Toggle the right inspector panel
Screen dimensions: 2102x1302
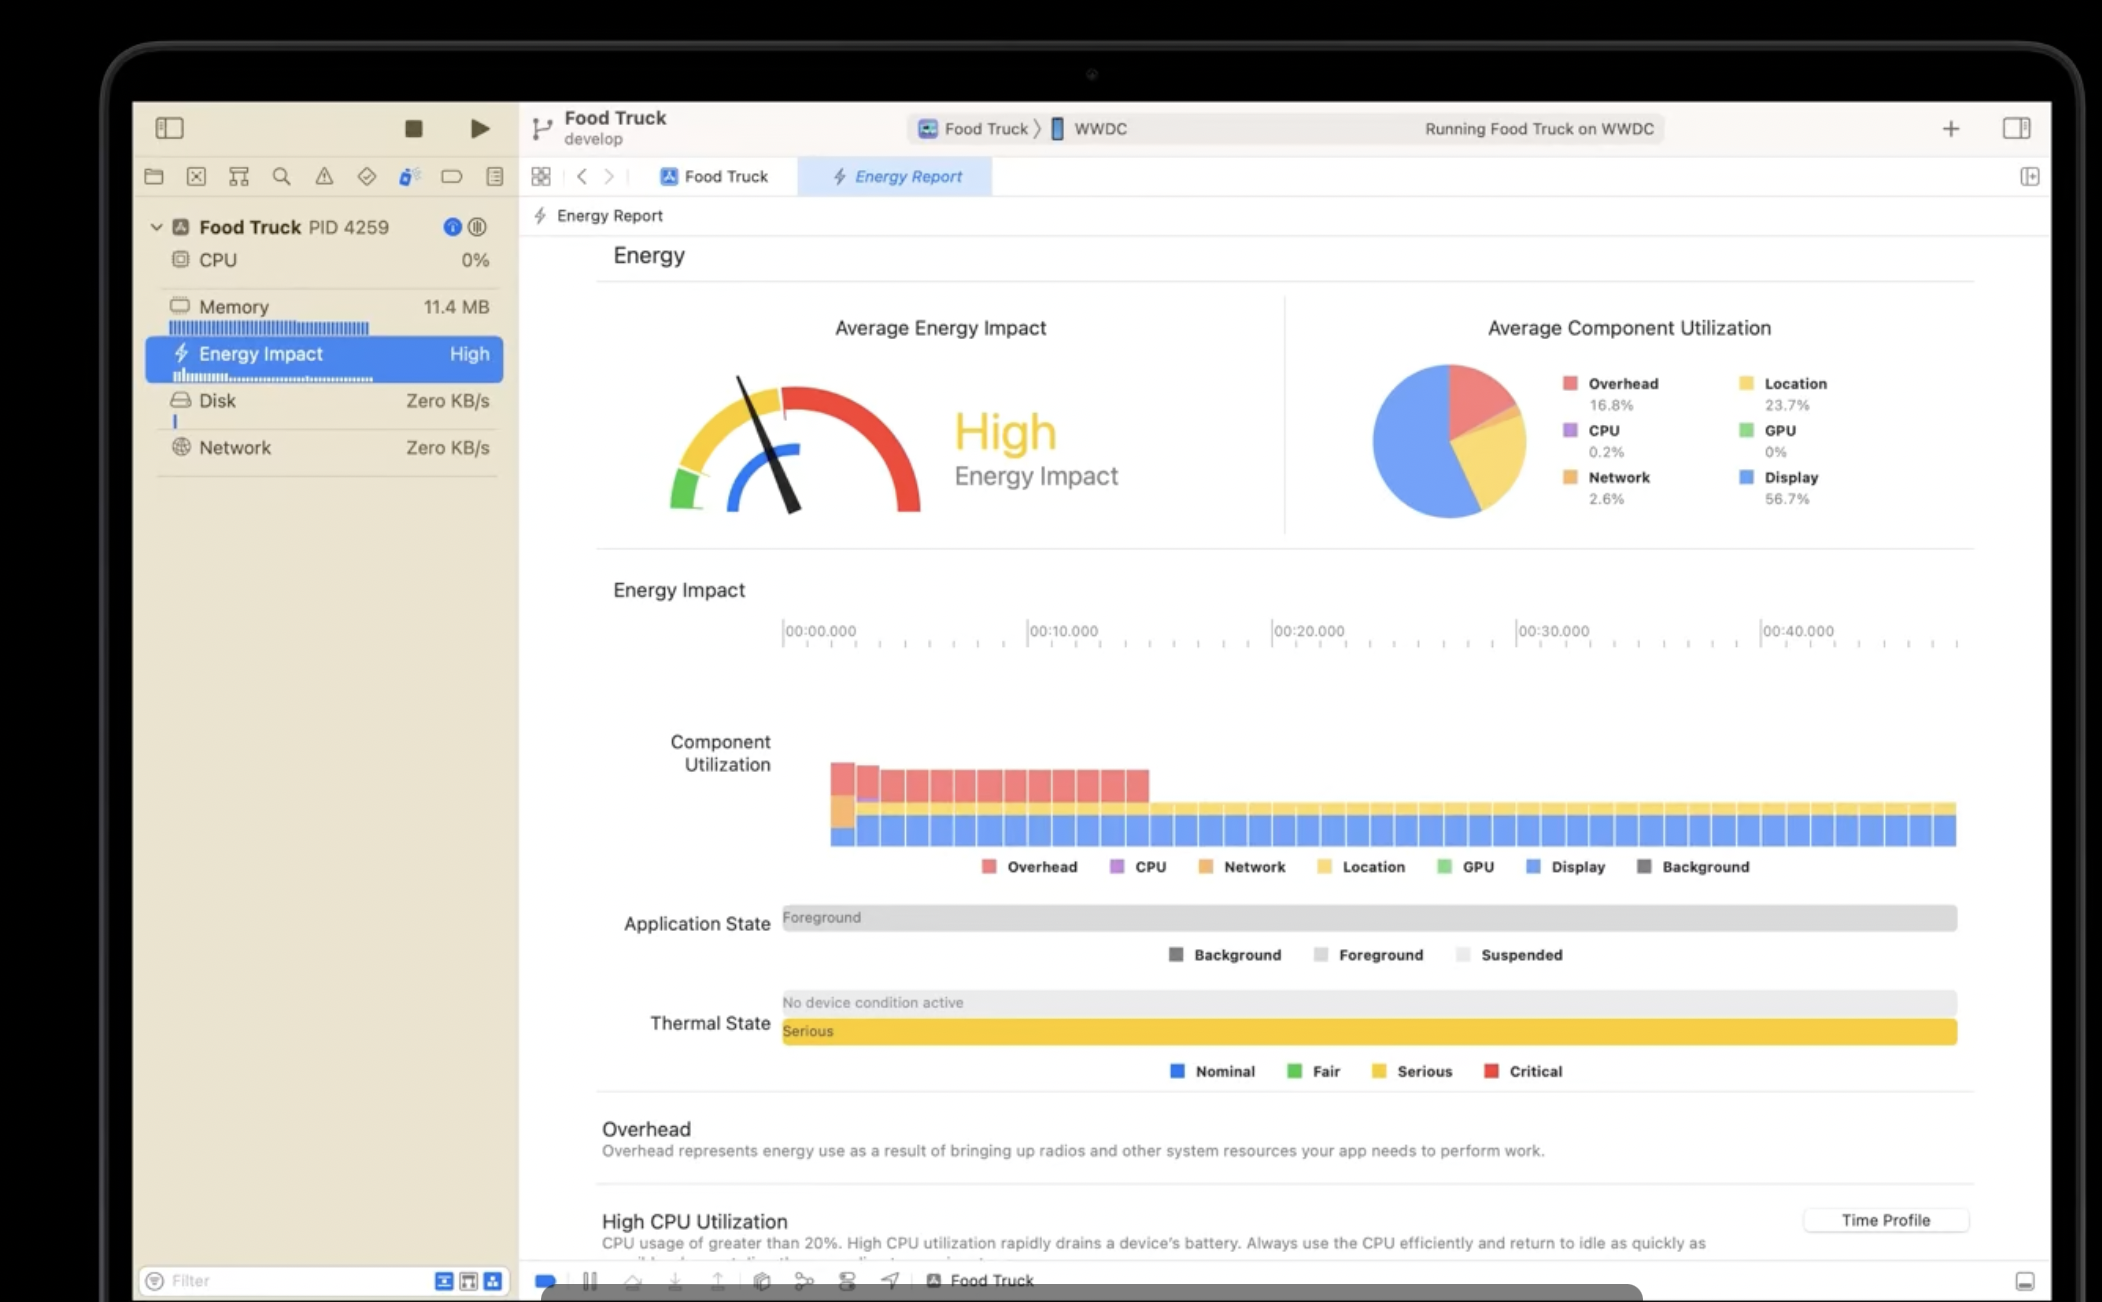2016,128
